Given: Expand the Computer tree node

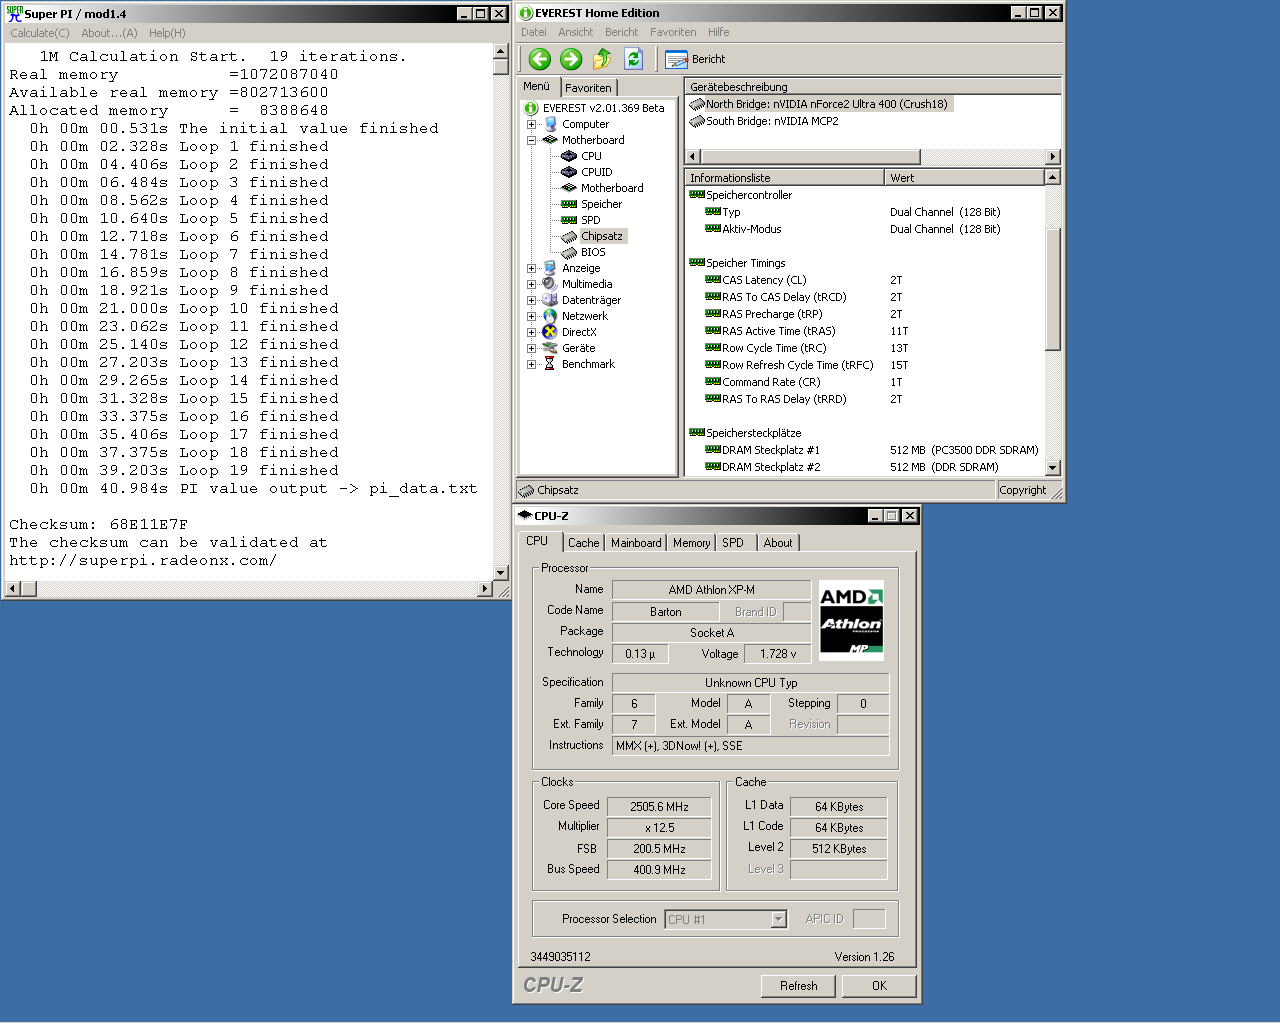Looking at the screenshot, I should pos(532,124).
